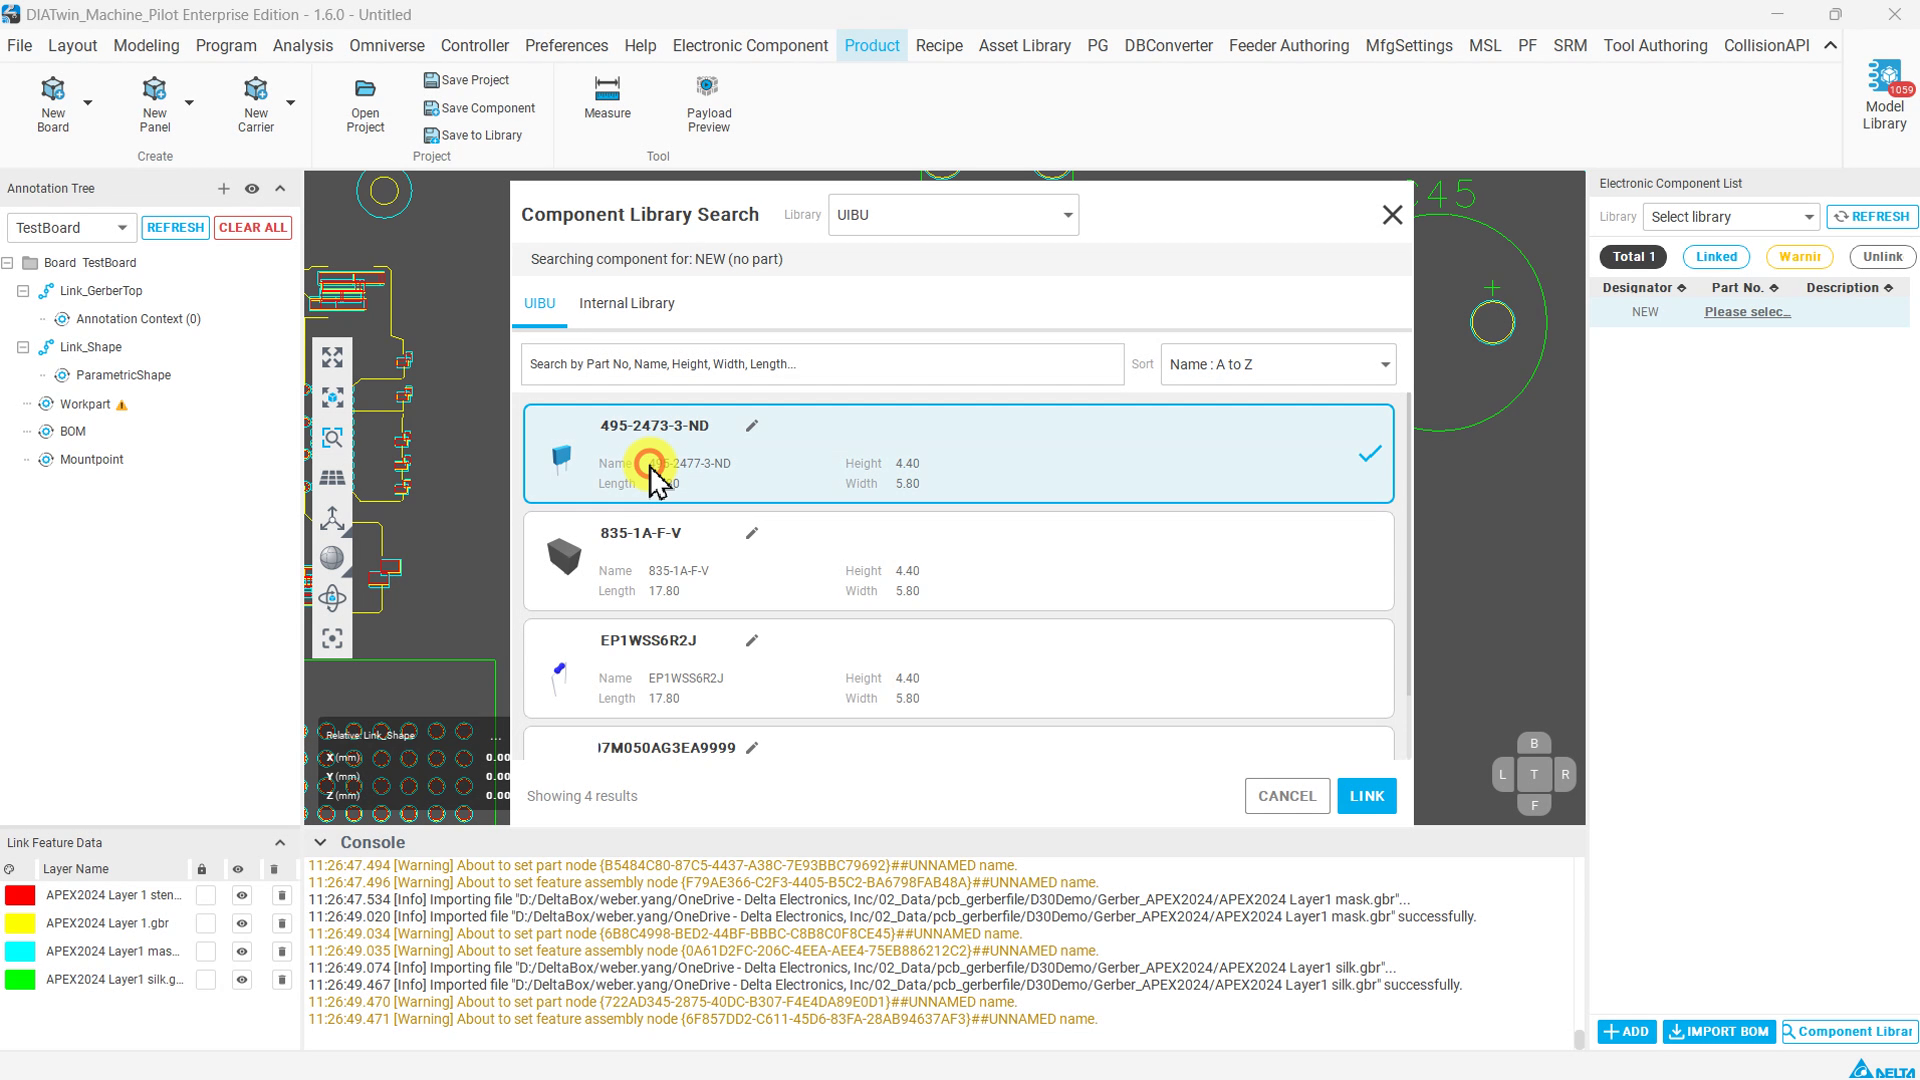Click the Please select part link
The height and width of the screenshot is (1080, 1920).
point(1747,312)
